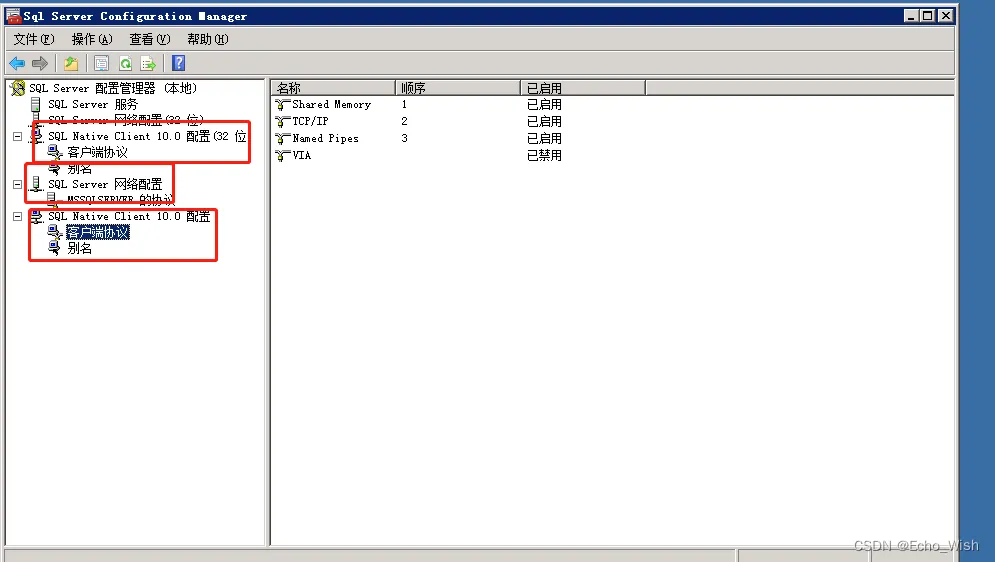Open the 文件(F) menu
The height and width of the screenshot is (562, 995).
[x=34, y=39]
